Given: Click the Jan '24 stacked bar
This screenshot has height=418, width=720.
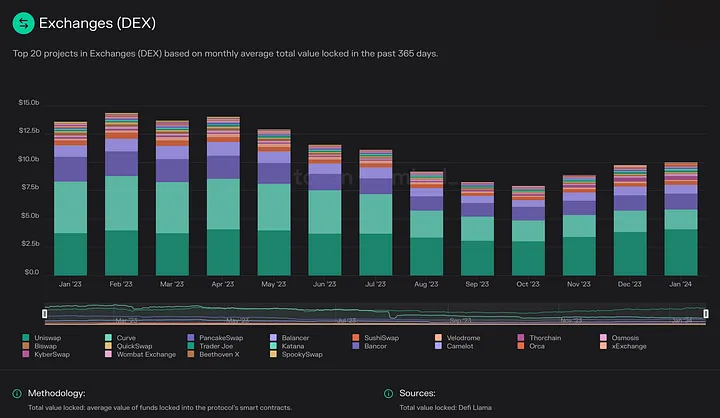Looking at the screenshot, I should pyautogui.click(x=681, y=219).
